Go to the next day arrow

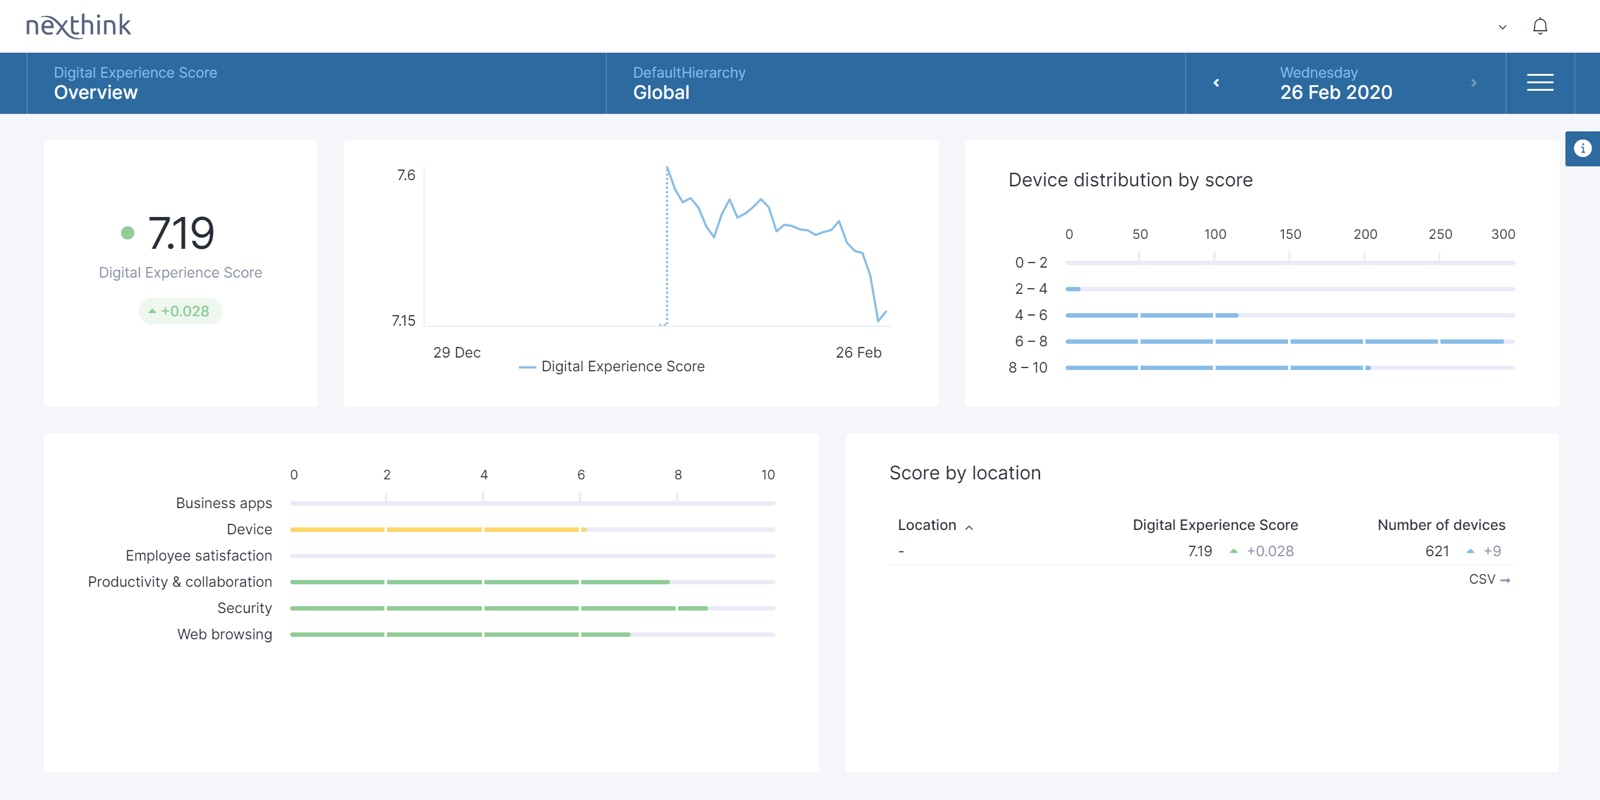pos(1473,83)
